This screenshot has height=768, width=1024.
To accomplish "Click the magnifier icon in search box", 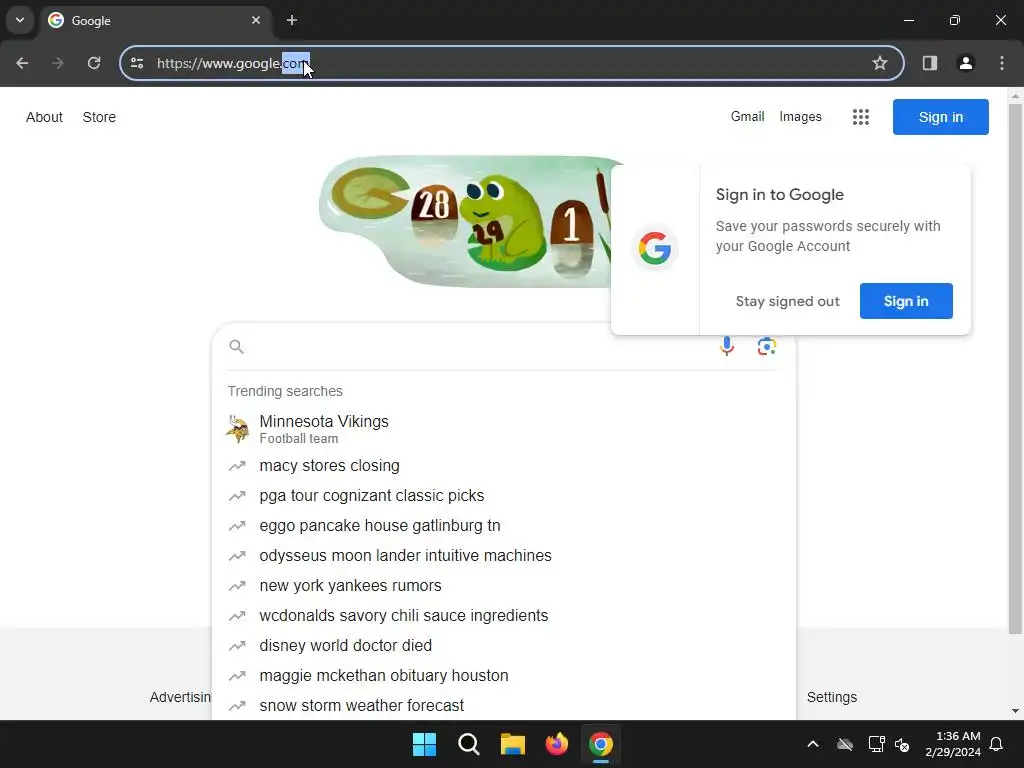I will [236, 347].
